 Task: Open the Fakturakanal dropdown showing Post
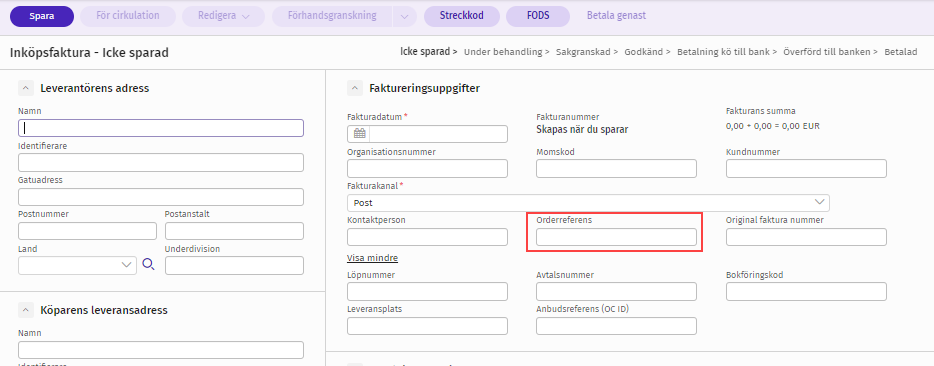(588, 203)
